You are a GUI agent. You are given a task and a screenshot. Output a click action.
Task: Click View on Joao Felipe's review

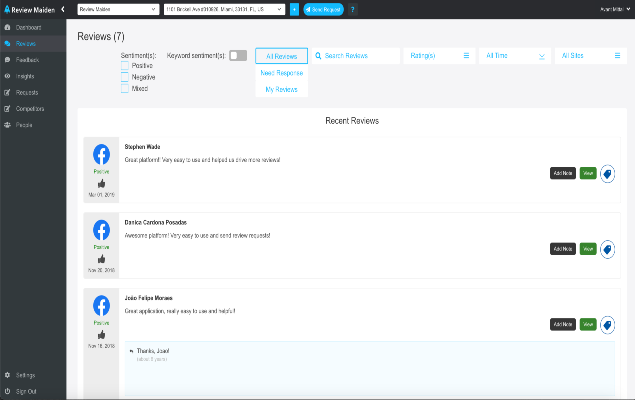(x=588, y=324)
